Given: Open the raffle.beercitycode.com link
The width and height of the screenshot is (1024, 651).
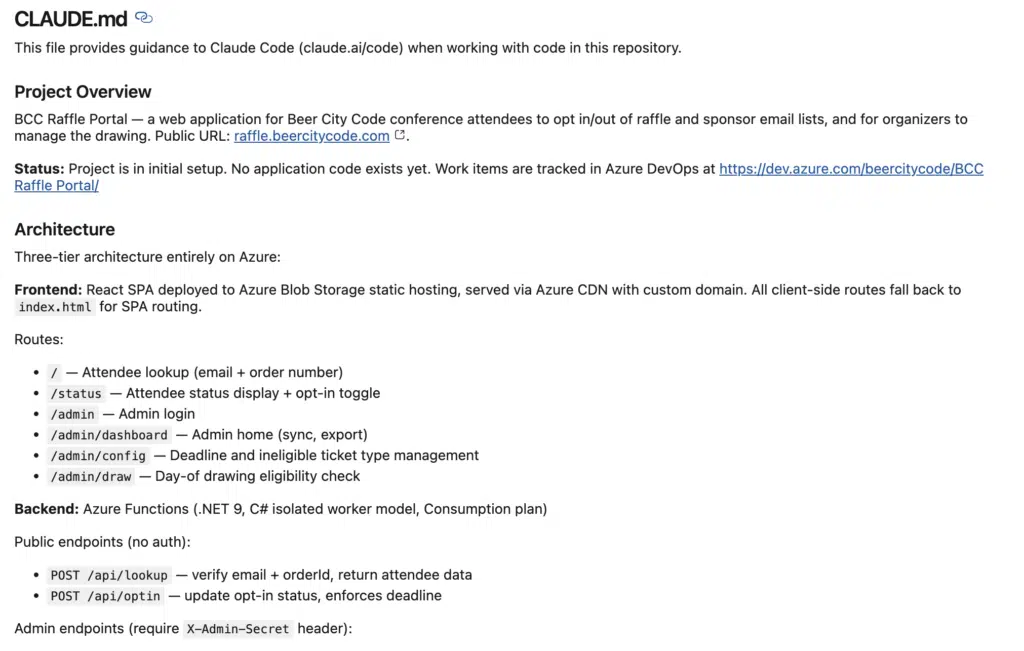Looking at the screenshot, I should [311, 136].
